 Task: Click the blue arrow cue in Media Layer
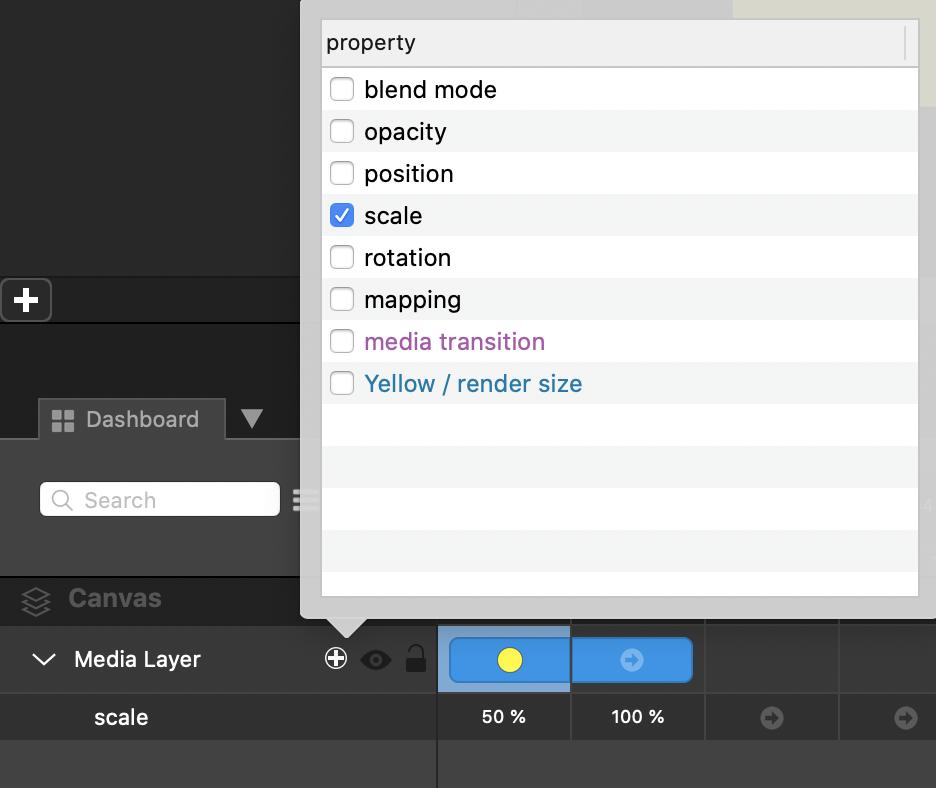pos(632,660)
